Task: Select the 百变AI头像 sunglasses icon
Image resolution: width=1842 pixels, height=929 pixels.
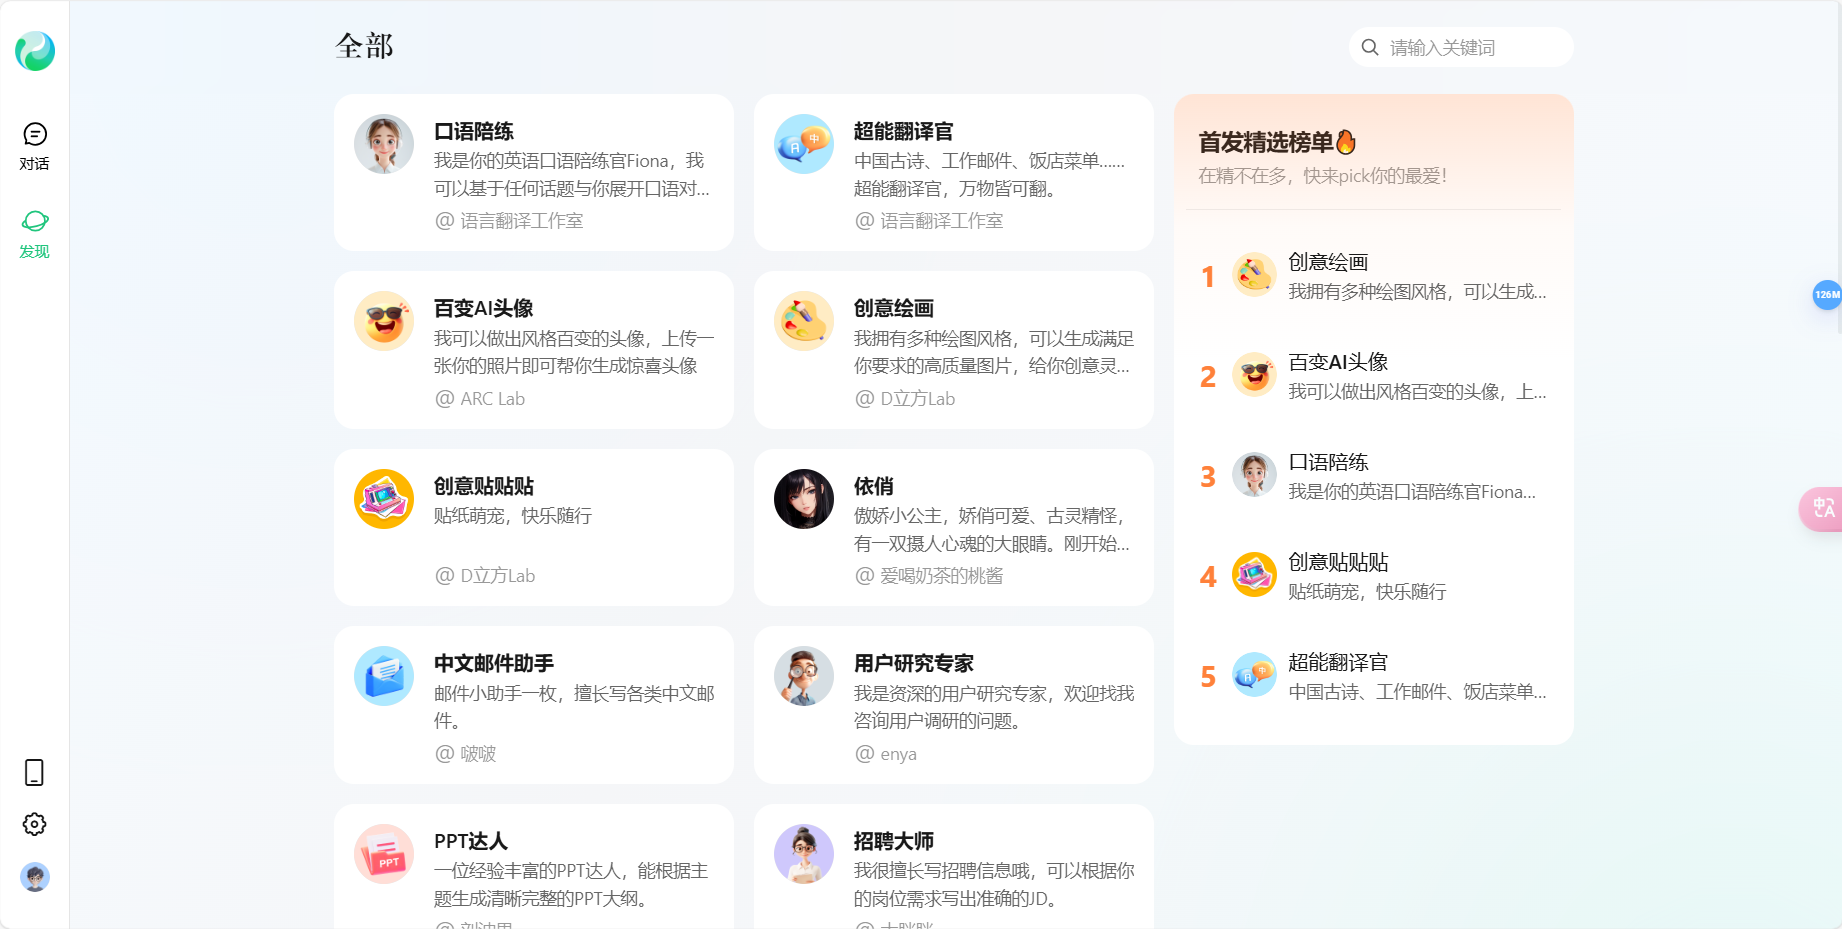Action: click(383, 321)
